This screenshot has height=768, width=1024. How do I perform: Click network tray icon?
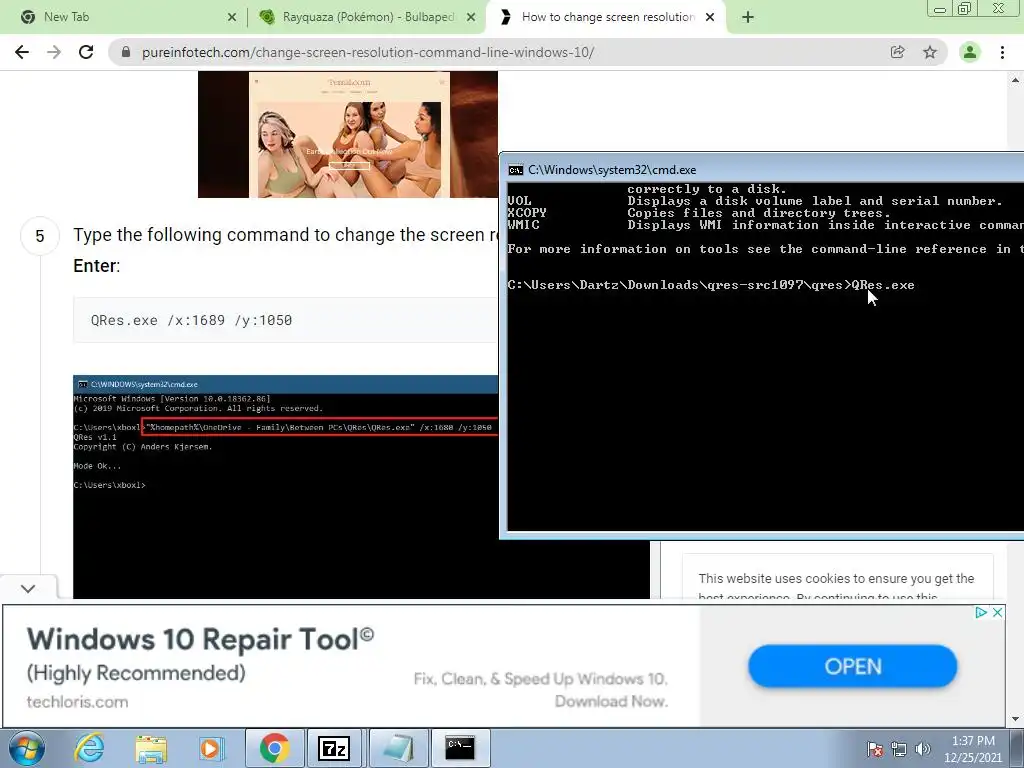(899, 749)
